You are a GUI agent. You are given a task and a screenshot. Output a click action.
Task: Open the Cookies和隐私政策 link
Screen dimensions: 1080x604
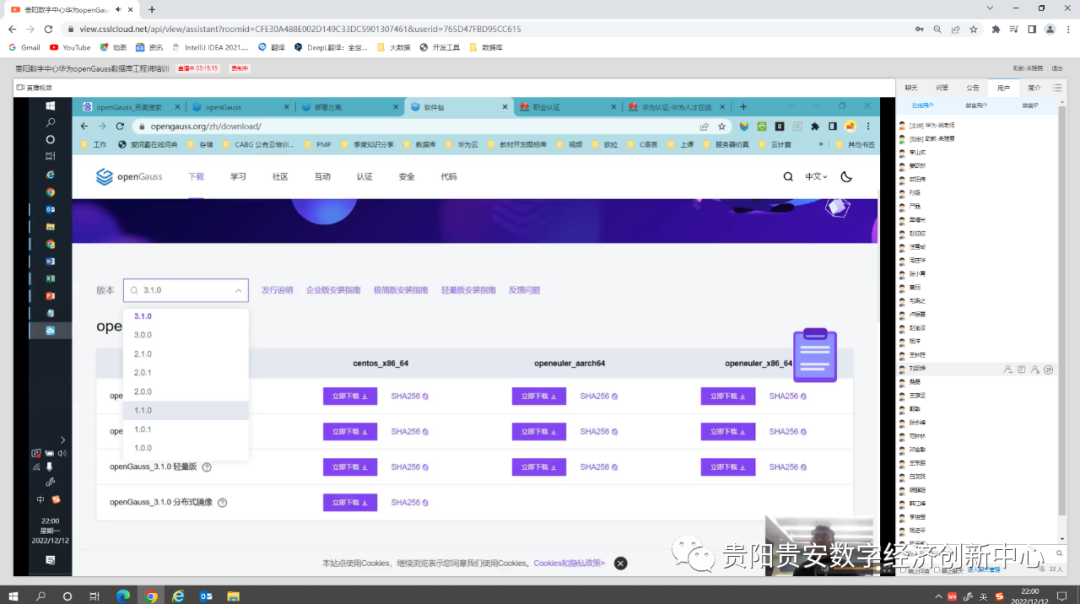pos(569,563)
